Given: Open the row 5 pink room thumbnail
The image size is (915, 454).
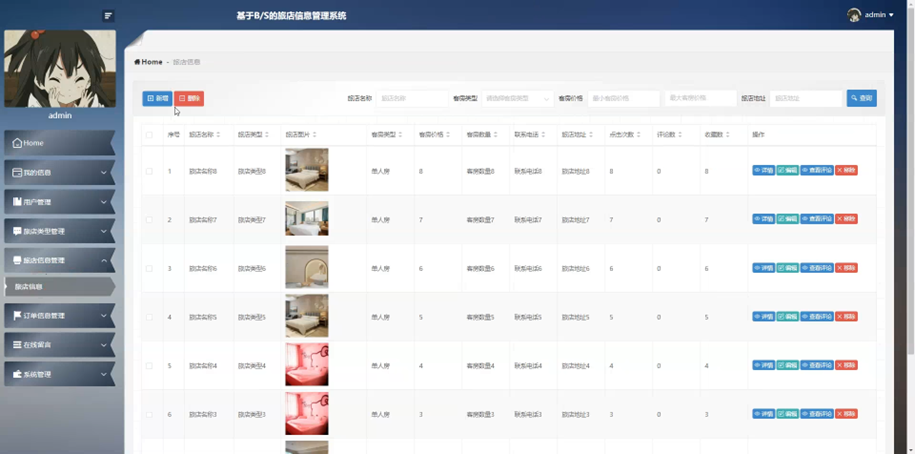Looking at the screenshot, I should 307,365.
